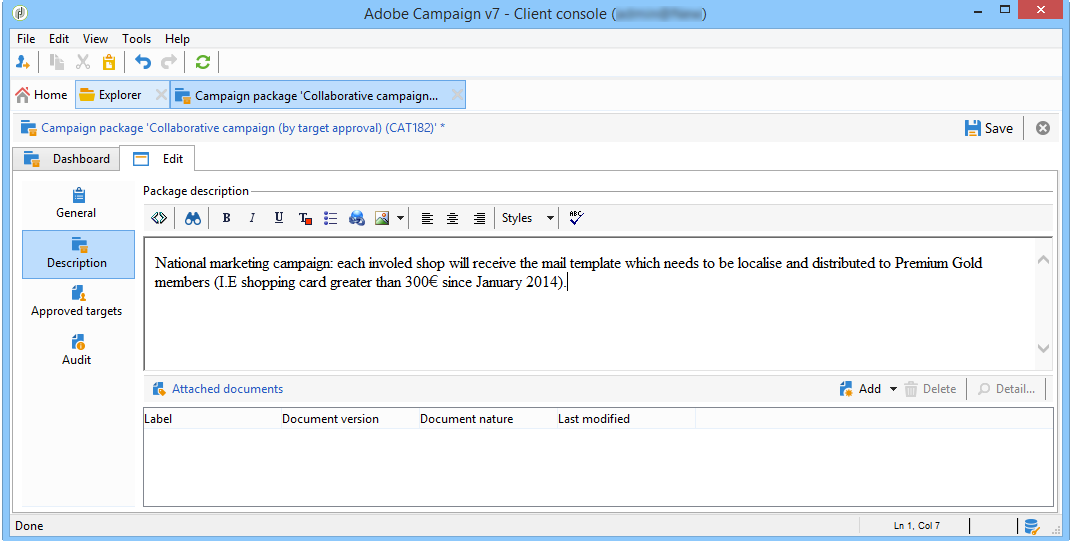
Task: Align text left
Action: [427, 218]
